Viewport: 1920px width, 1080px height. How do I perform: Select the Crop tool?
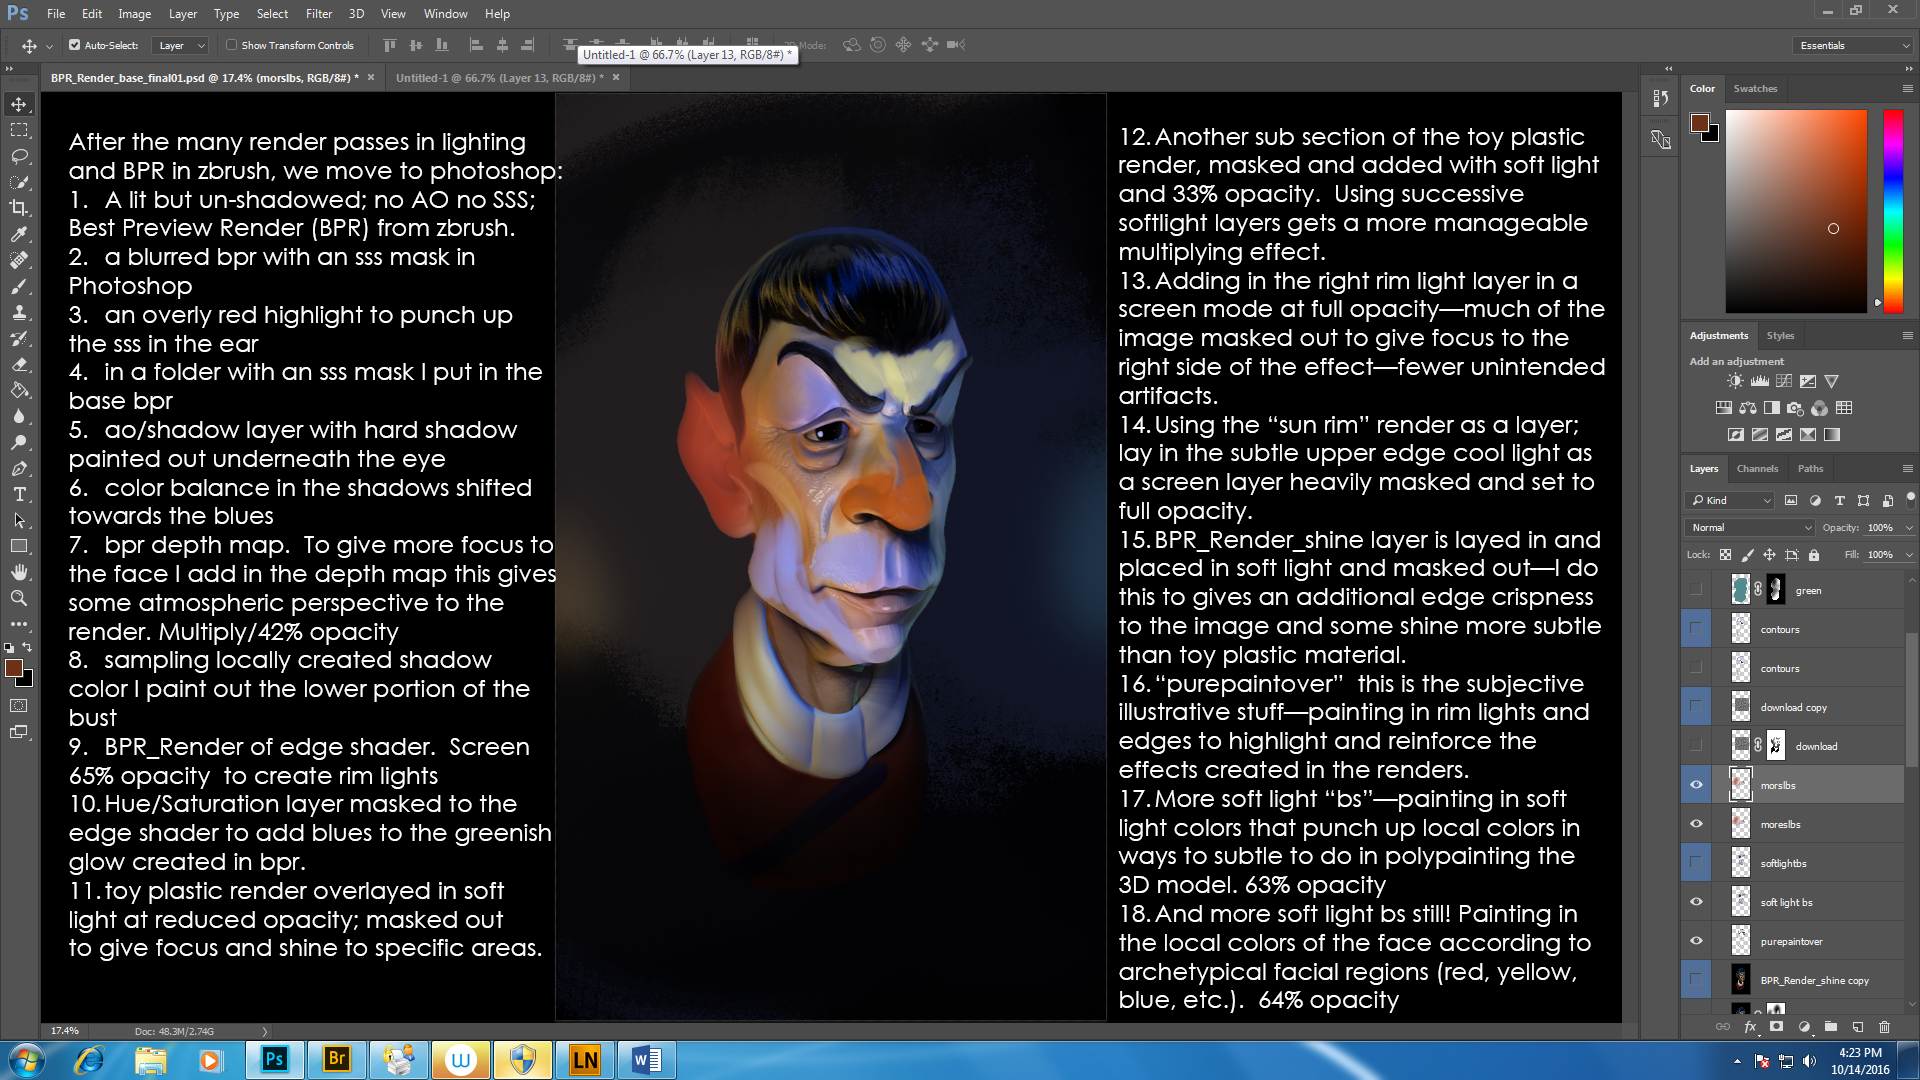[x=19, y=208]
